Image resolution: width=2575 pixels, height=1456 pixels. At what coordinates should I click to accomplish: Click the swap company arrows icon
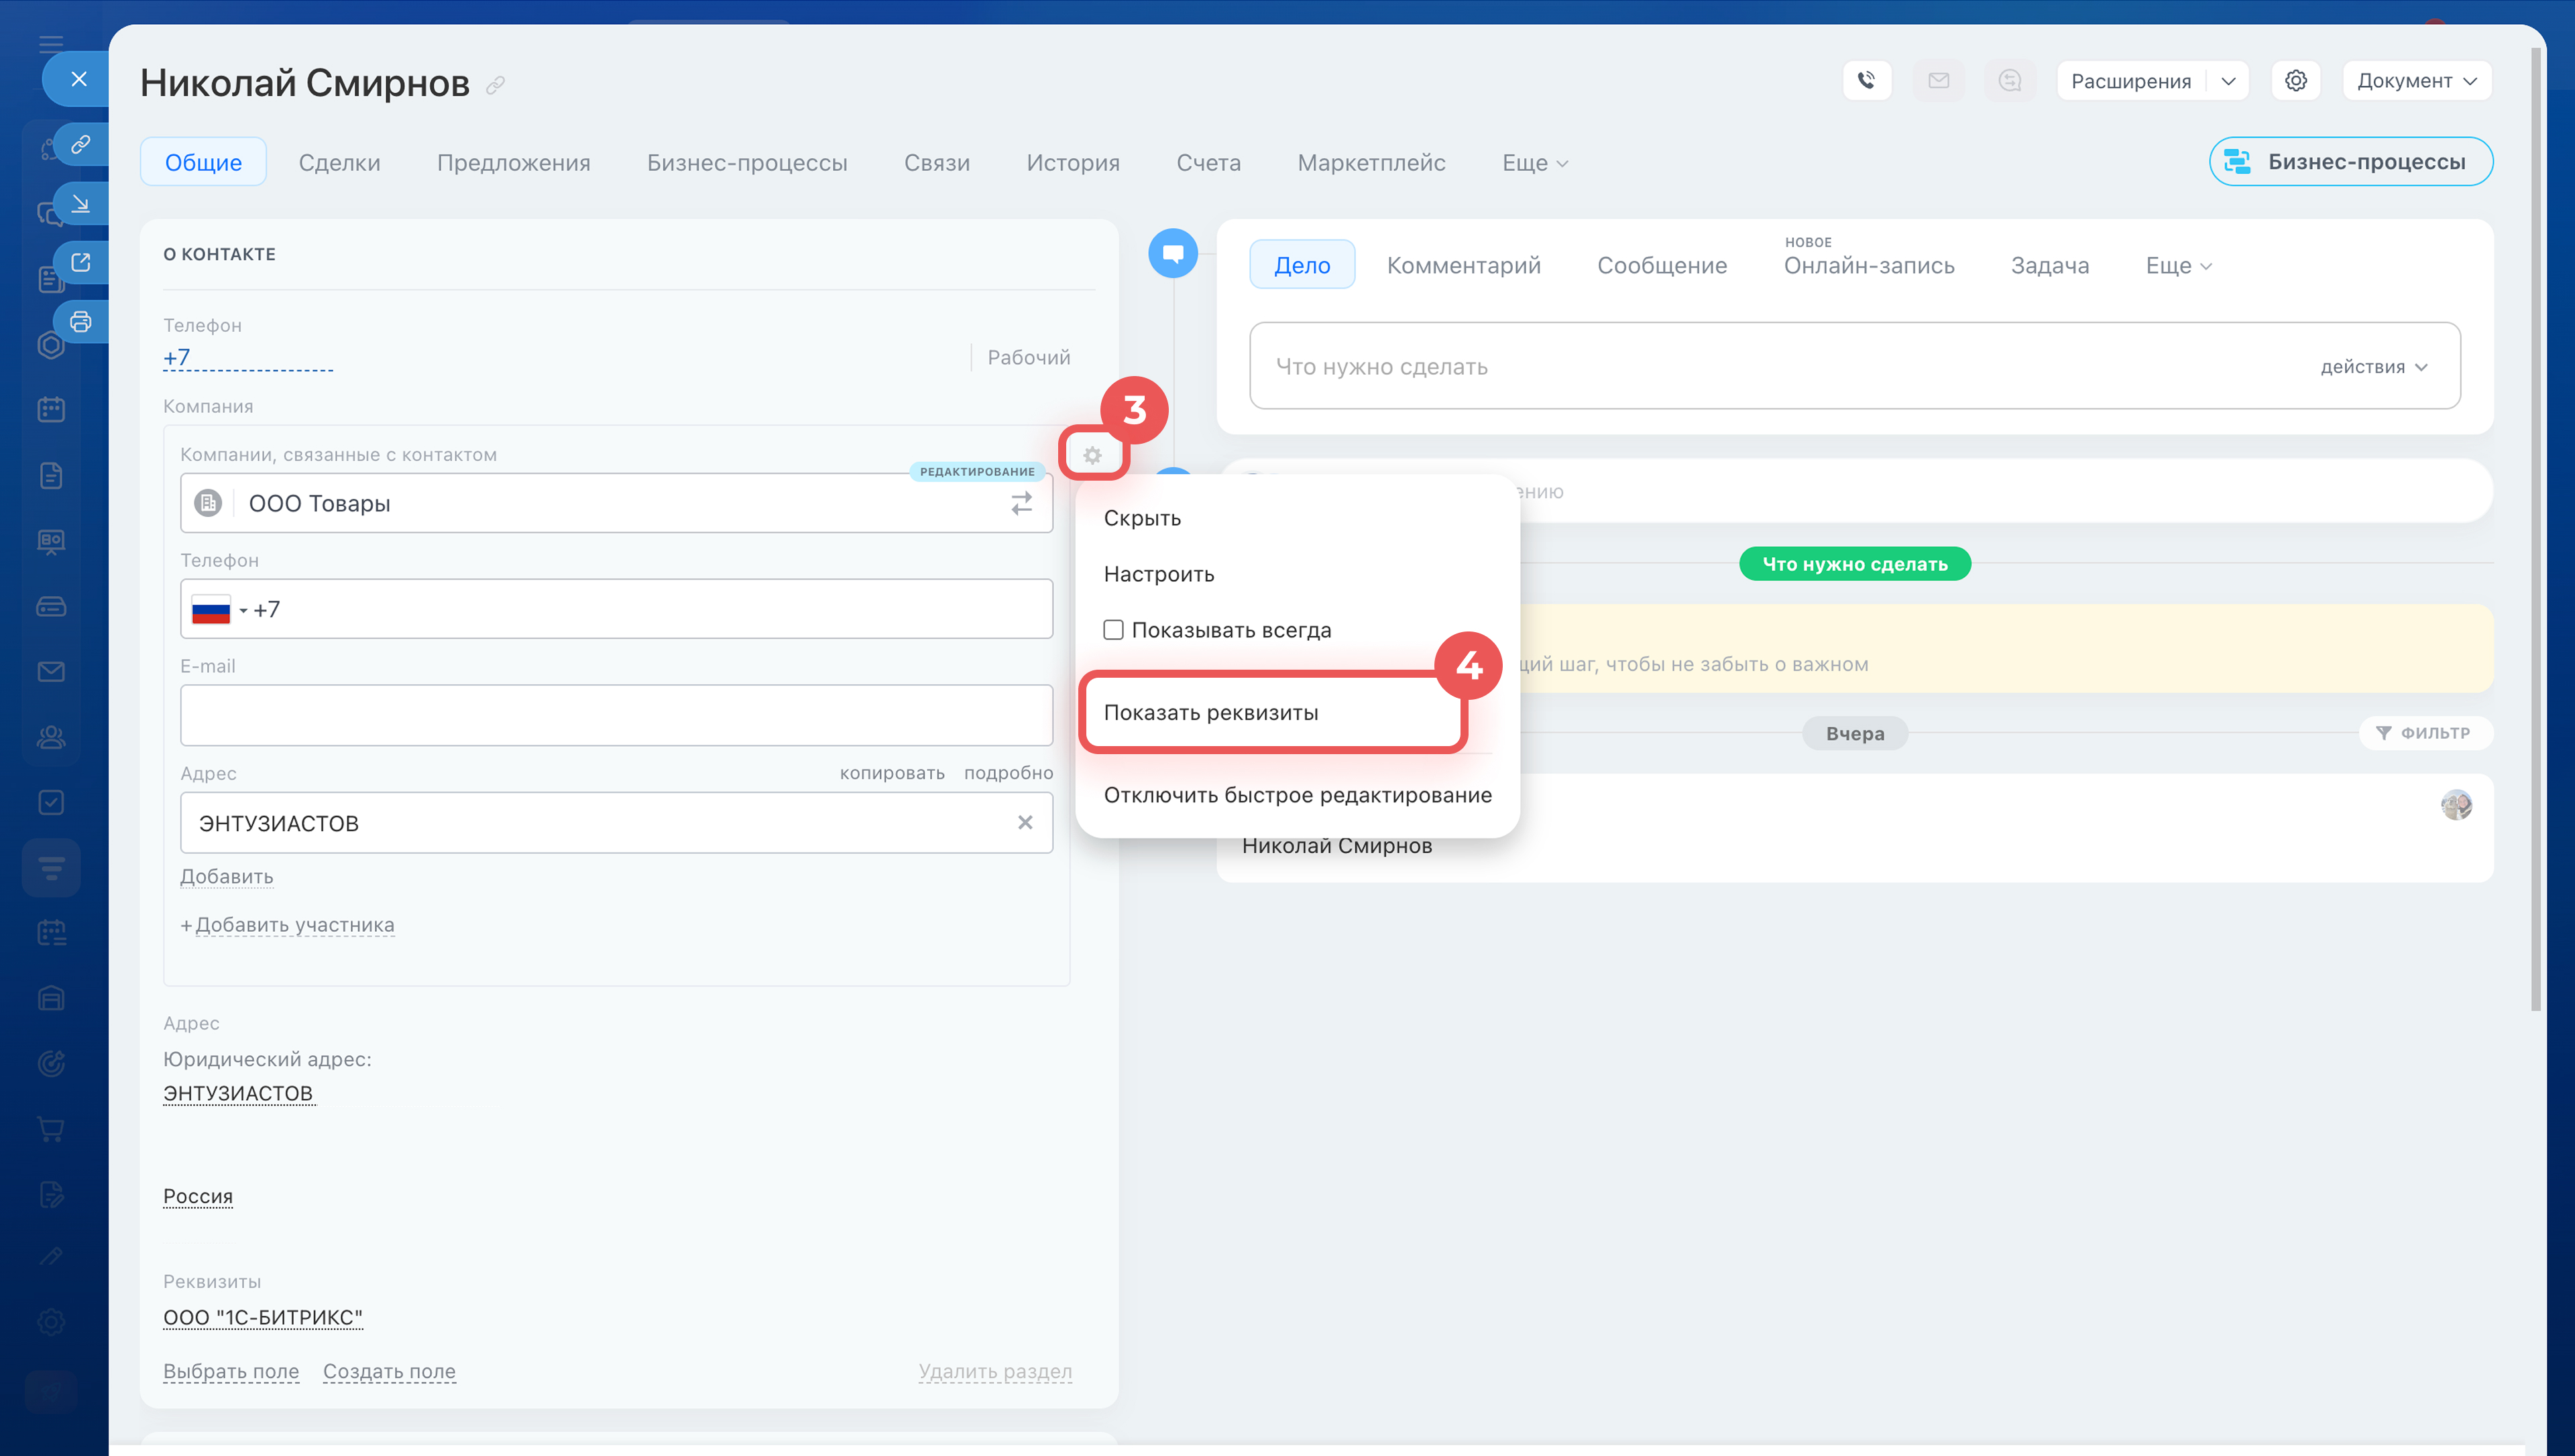pyautogui.click(x=1021, y=503)
